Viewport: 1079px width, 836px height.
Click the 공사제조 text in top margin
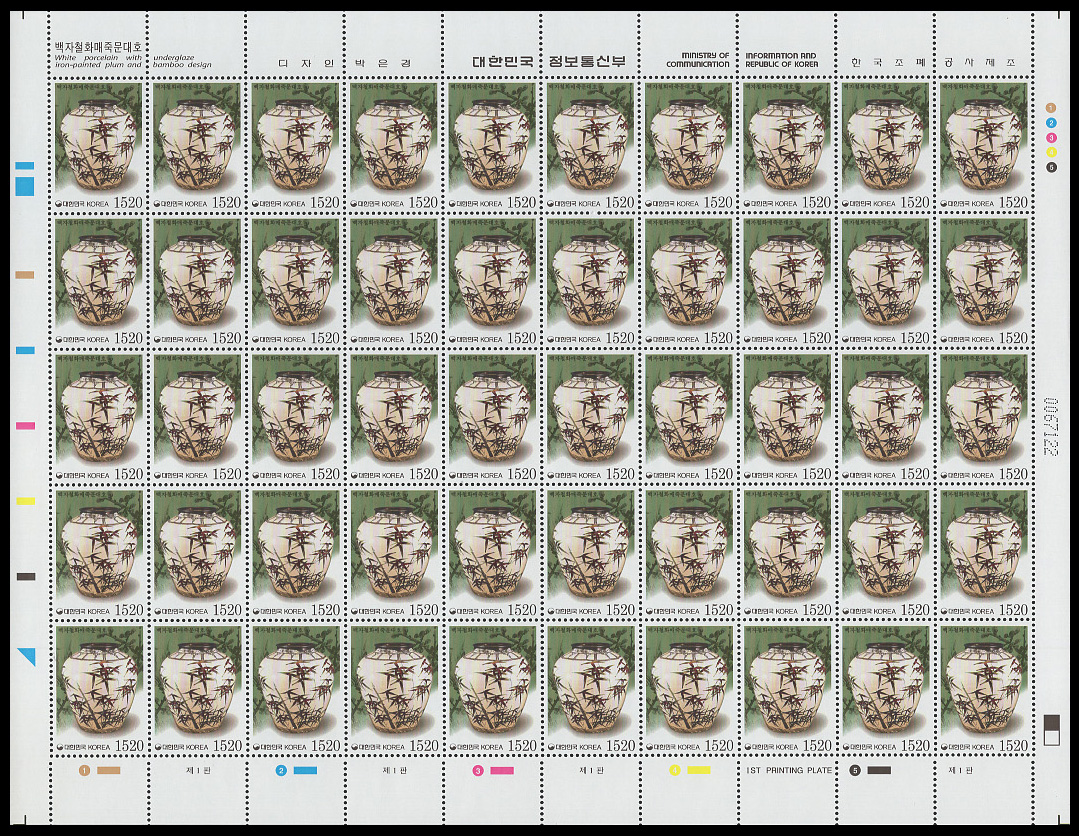pos(979,63)
